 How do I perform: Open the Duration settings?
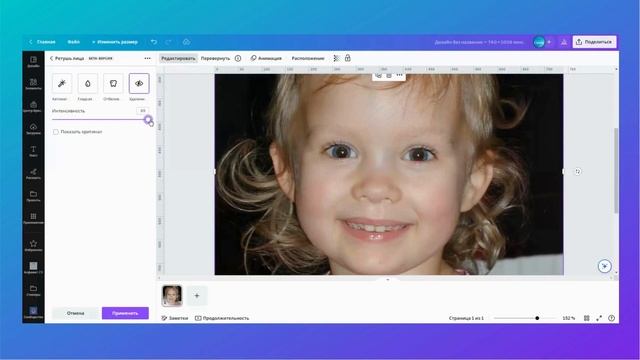click(222, 318)
